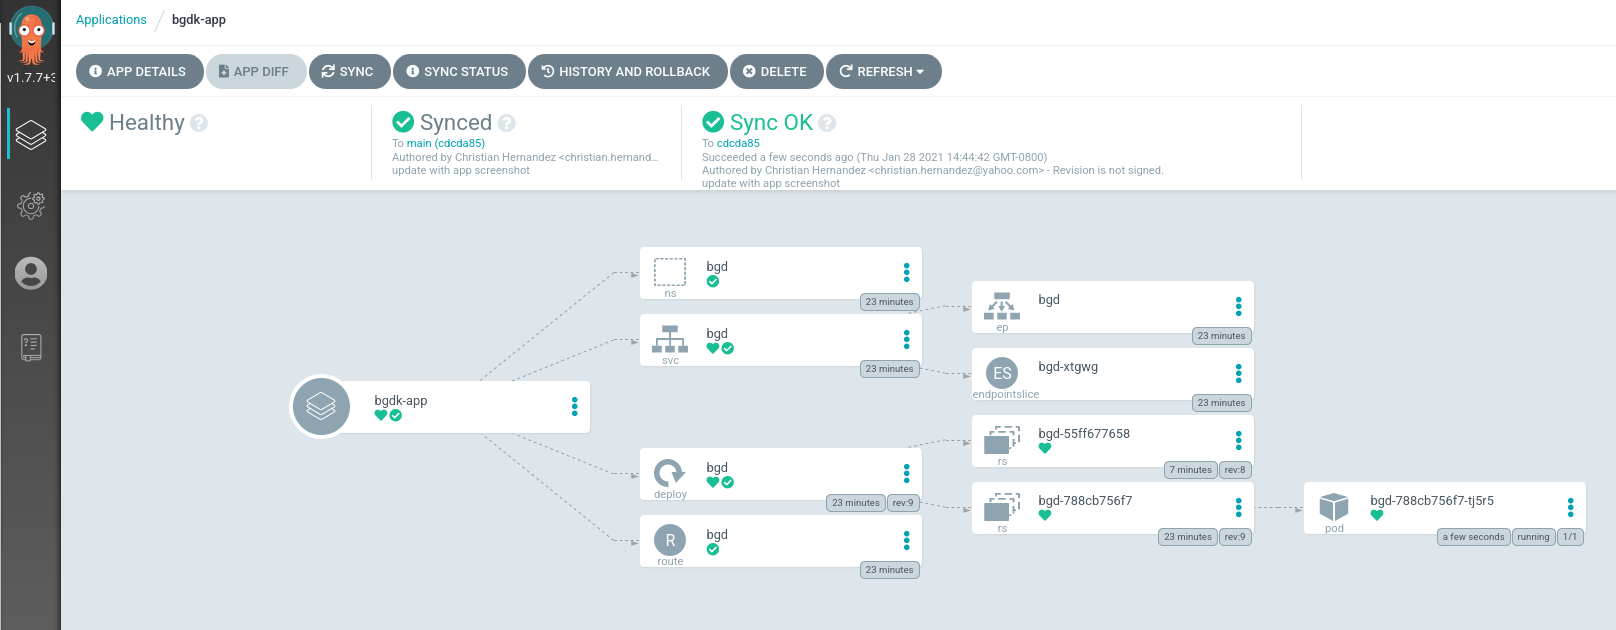
Task: Open kebab menu on bgdk-app node
Action: click(574, 406)
